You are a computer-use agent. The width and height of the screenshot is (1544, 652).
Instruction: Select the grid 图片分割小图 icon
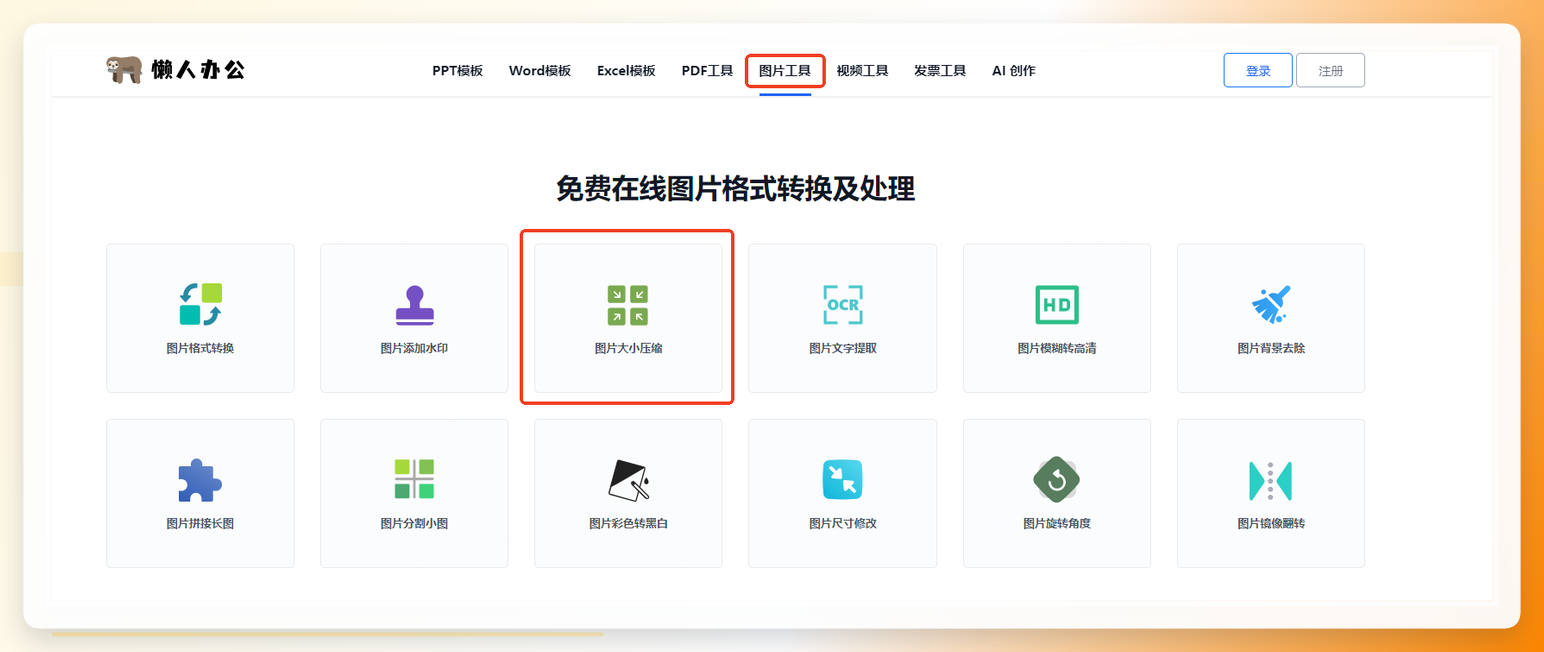414,480
